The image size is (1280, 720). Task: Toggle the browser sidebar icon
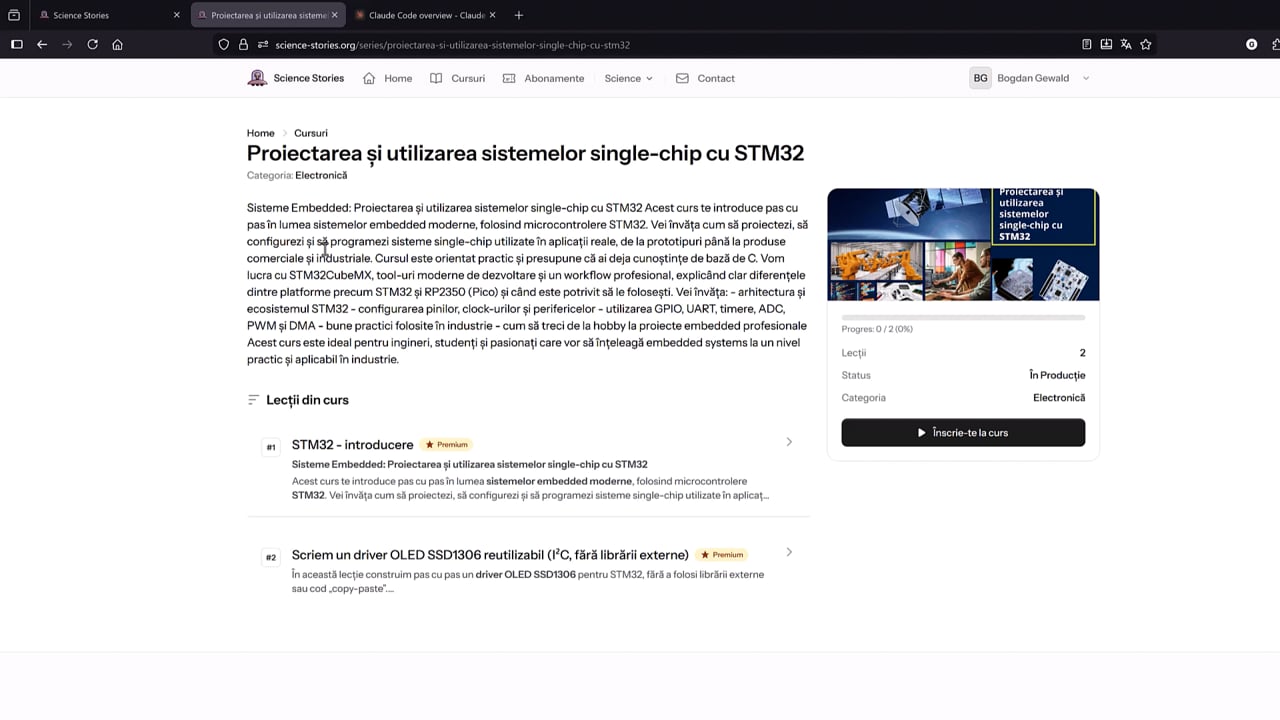pos(17,44)
